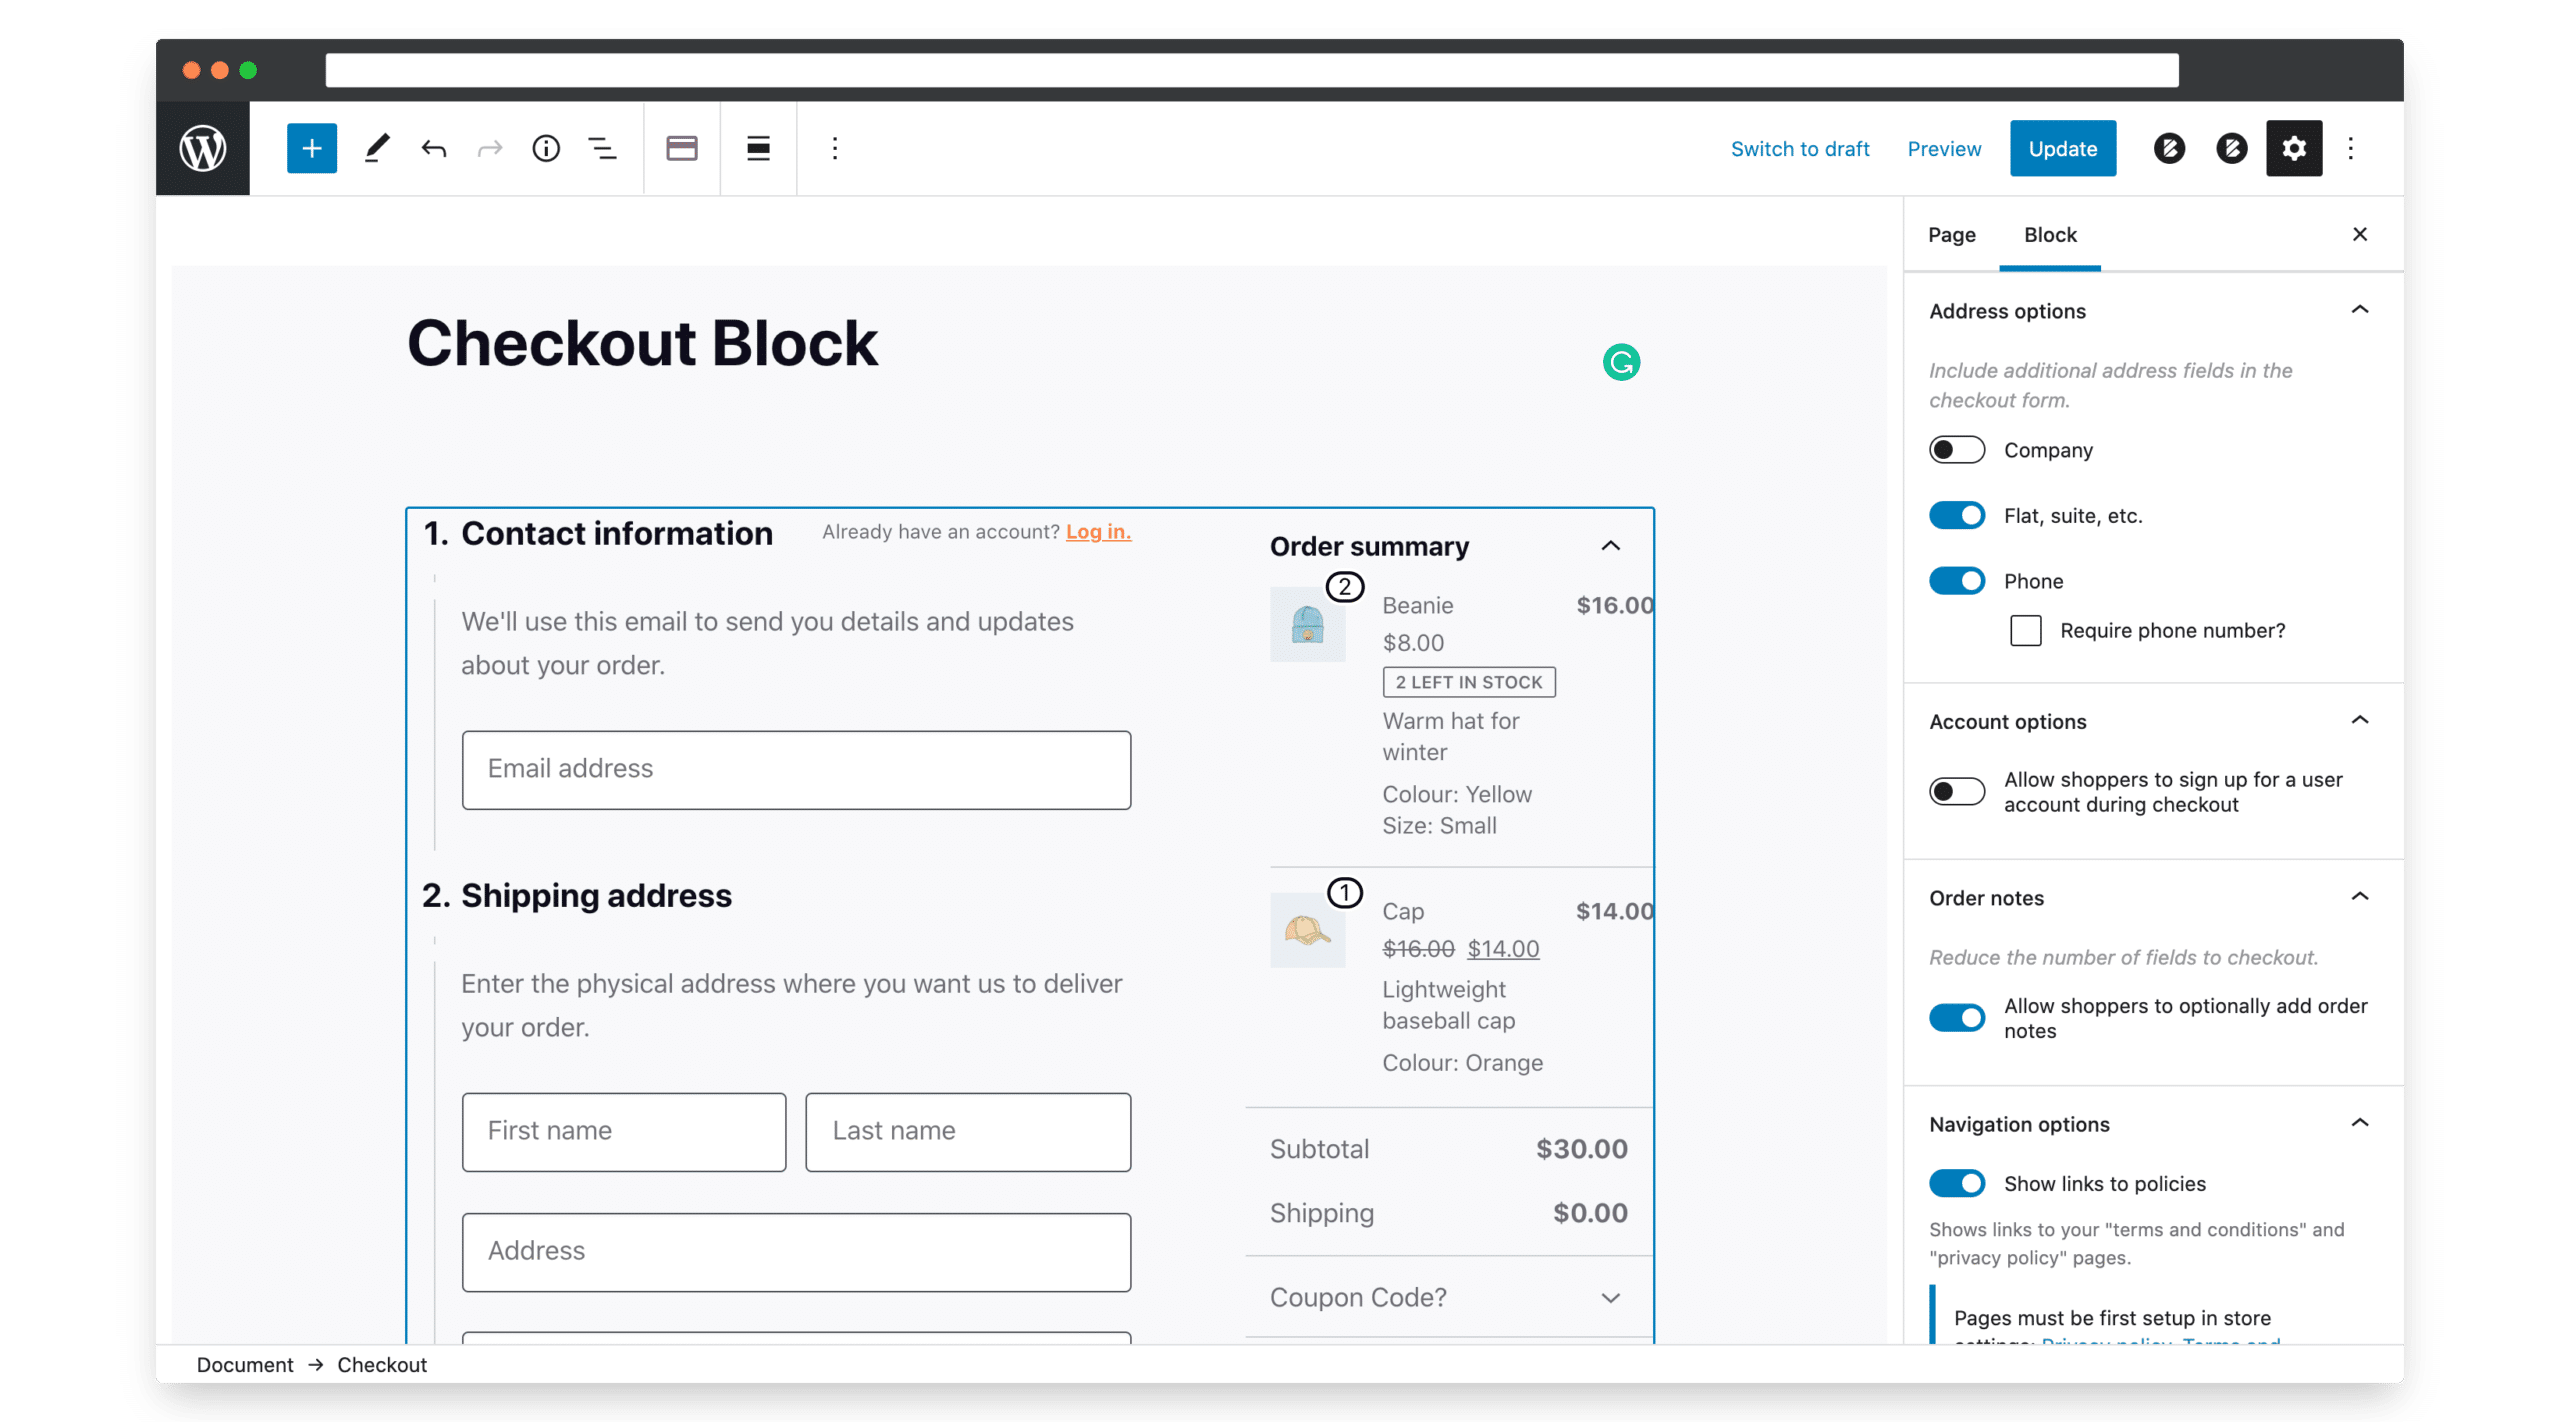
Task: Enable the Company field toggle
Action: click(1957, 450)
